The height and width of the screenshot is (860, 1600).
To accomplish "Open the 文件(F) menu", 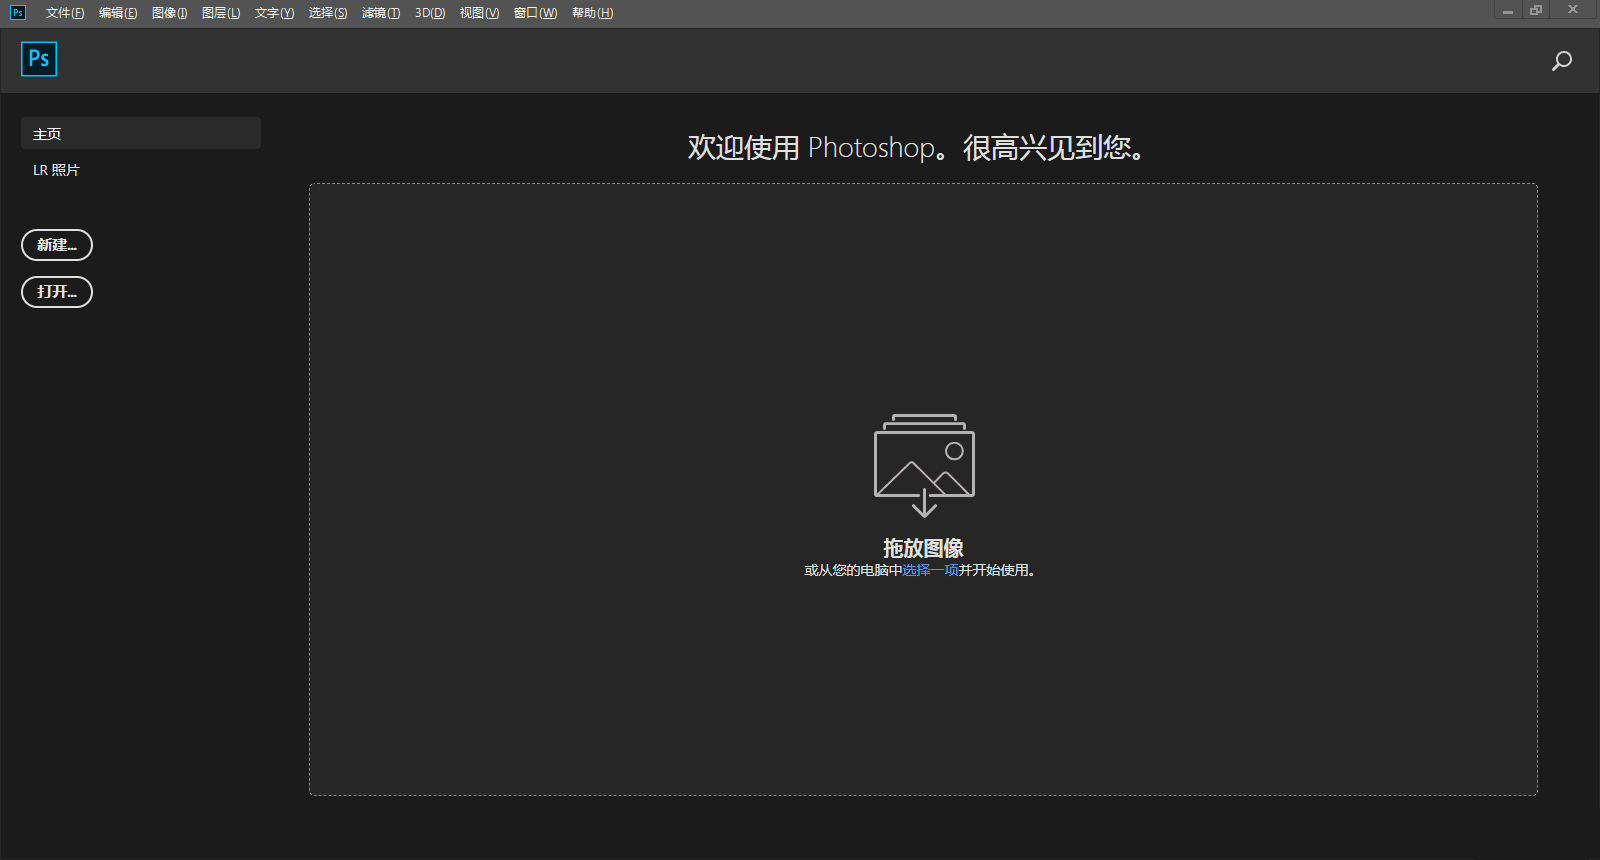I will point(65,13).
